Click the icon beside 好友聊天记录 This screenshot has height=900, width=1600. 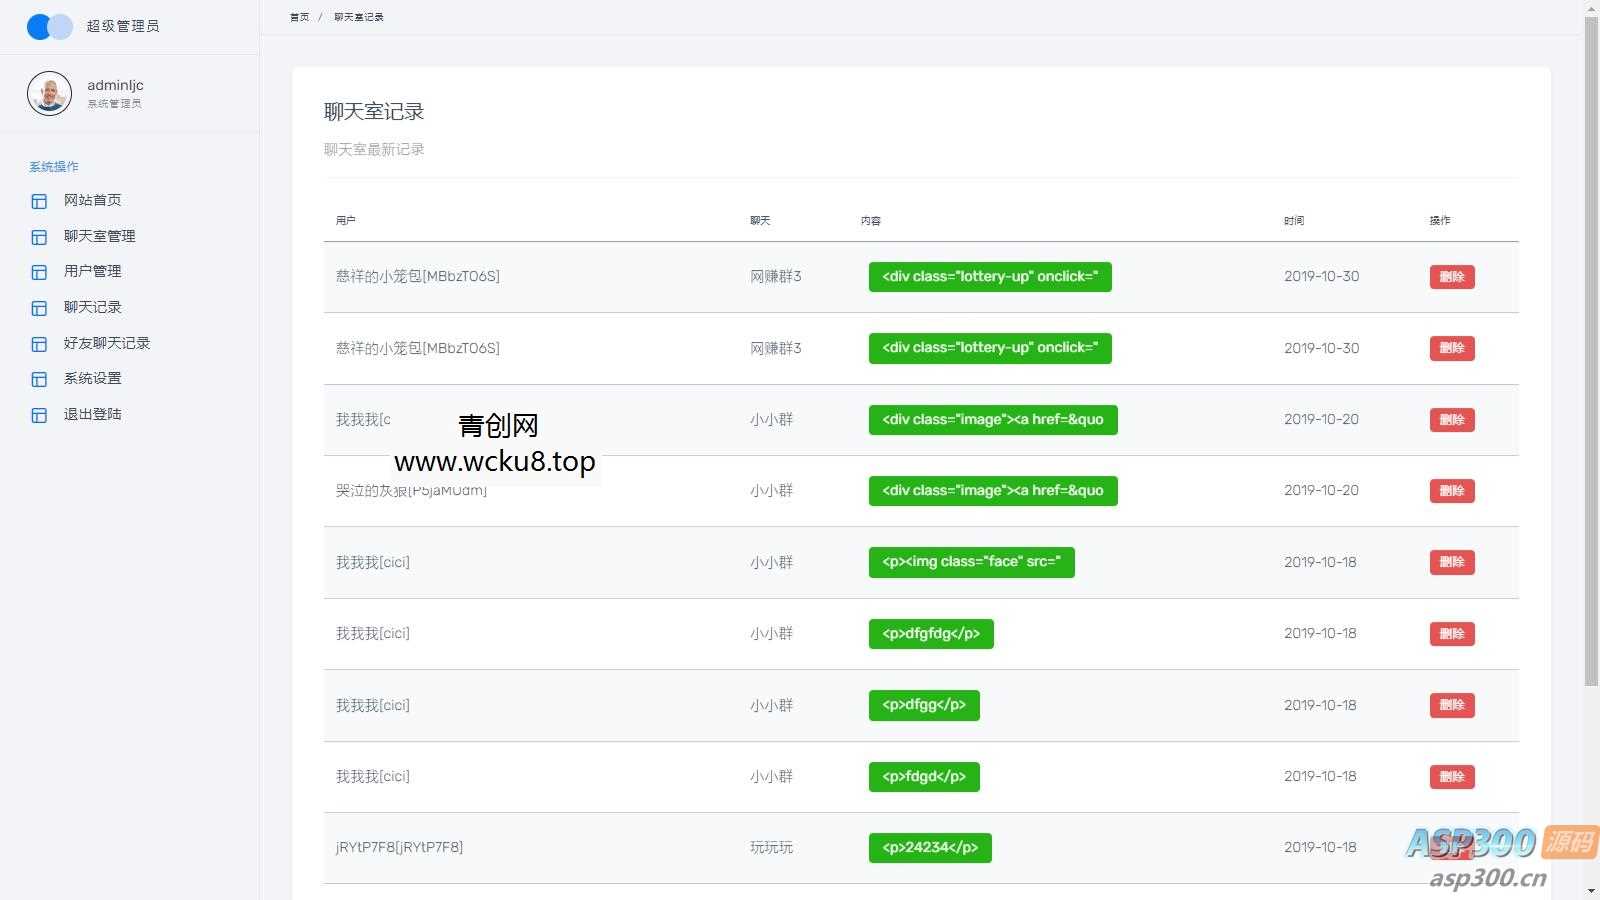coord(39,344)
